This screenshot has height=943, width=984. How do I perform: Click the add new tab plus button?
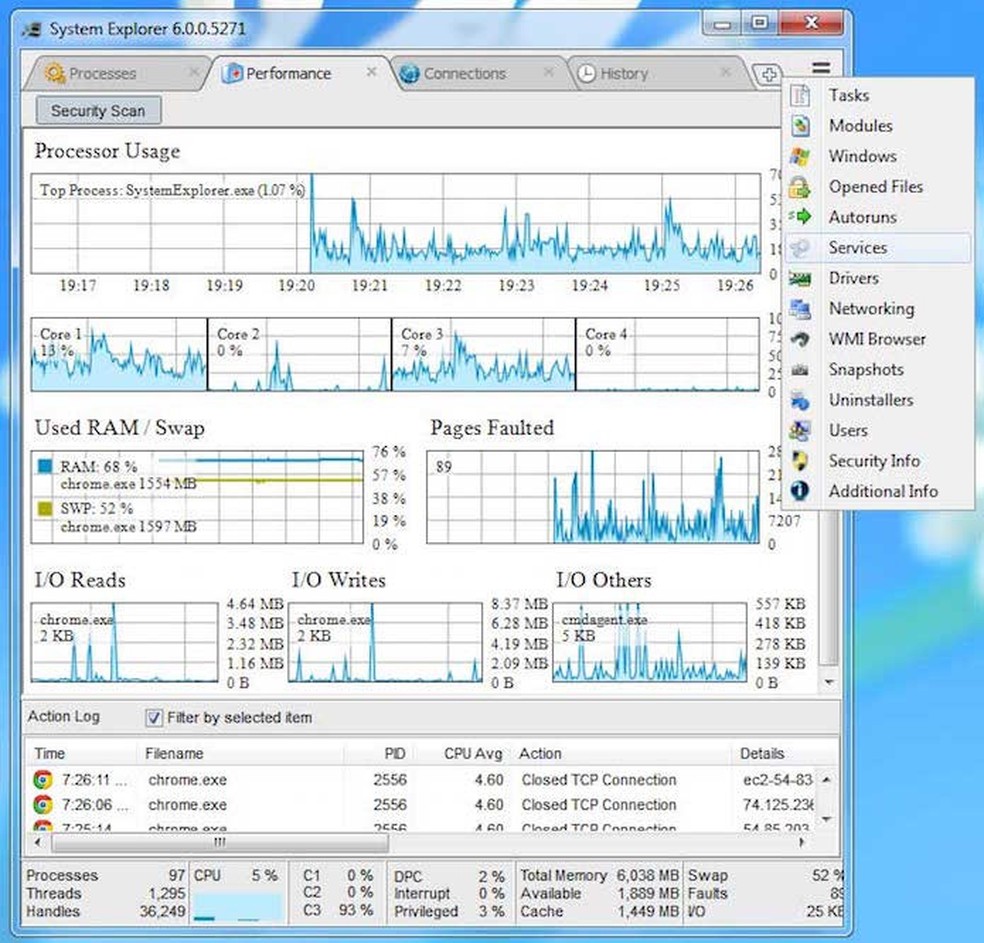(x=768, y=74)
